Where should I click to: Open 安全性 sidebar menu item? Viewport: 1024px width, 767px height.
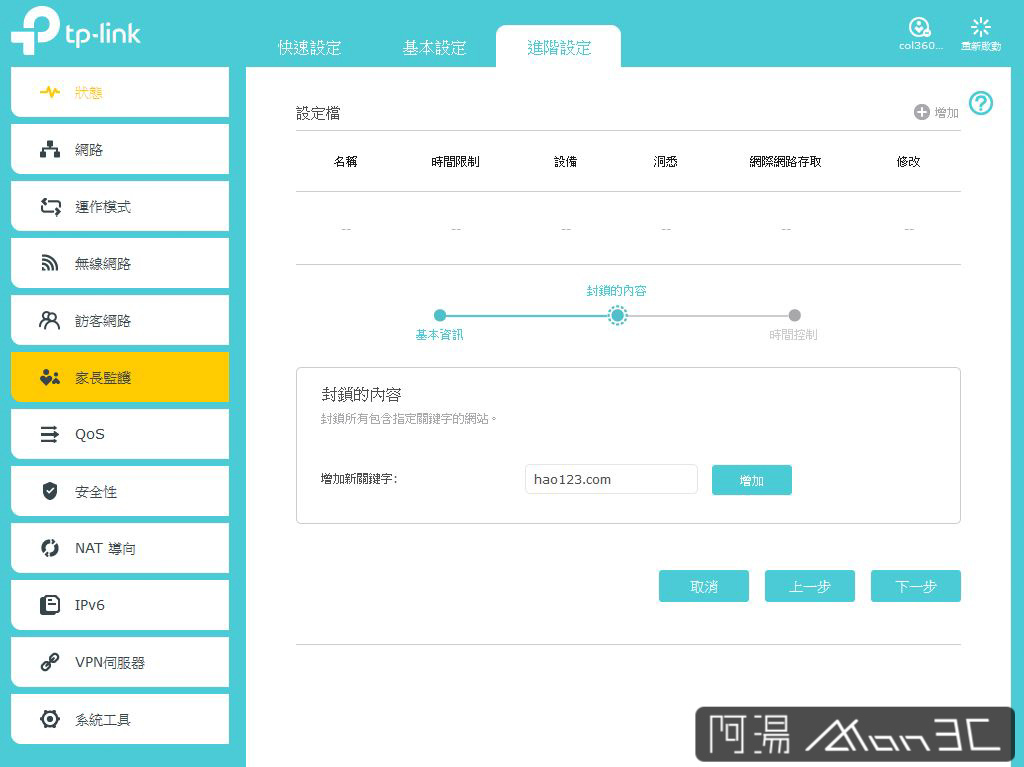point(120,491)
